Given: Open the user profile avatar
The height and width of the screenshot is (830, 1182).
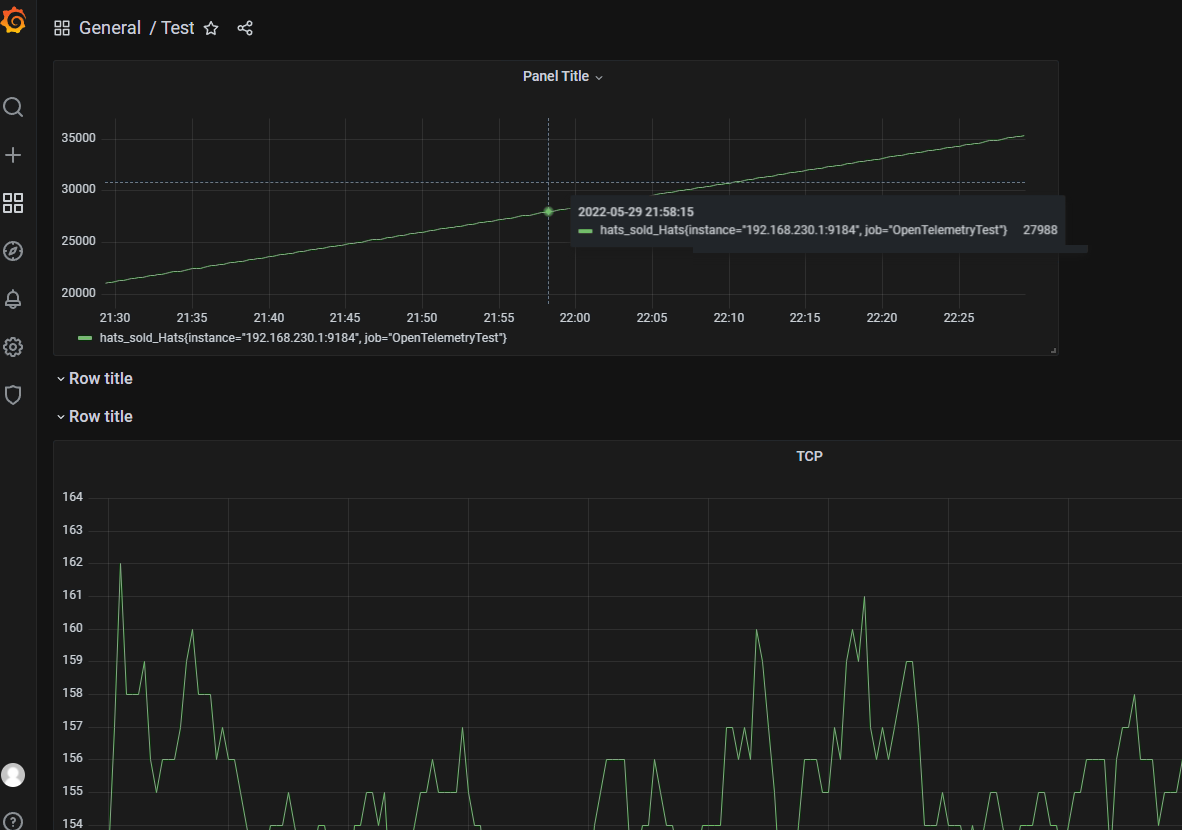Looking at the screenshot, I should [13, 775].
